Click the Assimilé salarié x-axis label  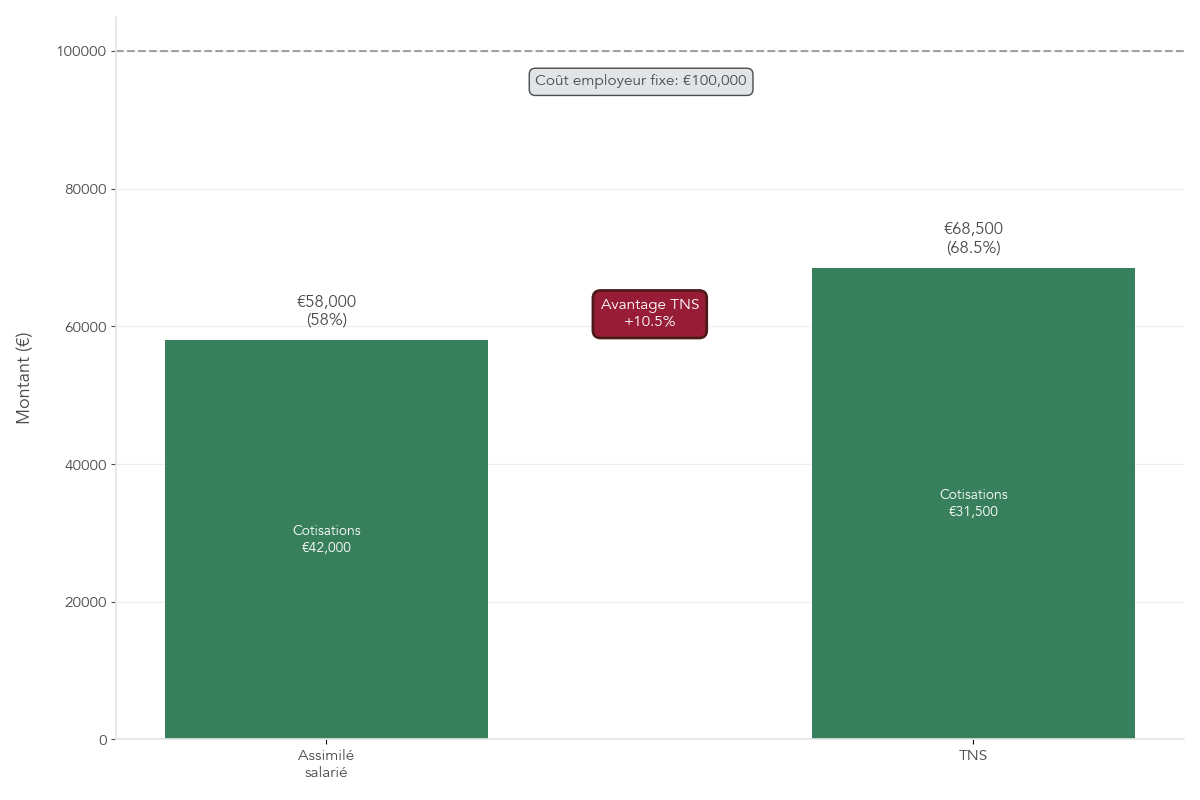coord(326,764)
